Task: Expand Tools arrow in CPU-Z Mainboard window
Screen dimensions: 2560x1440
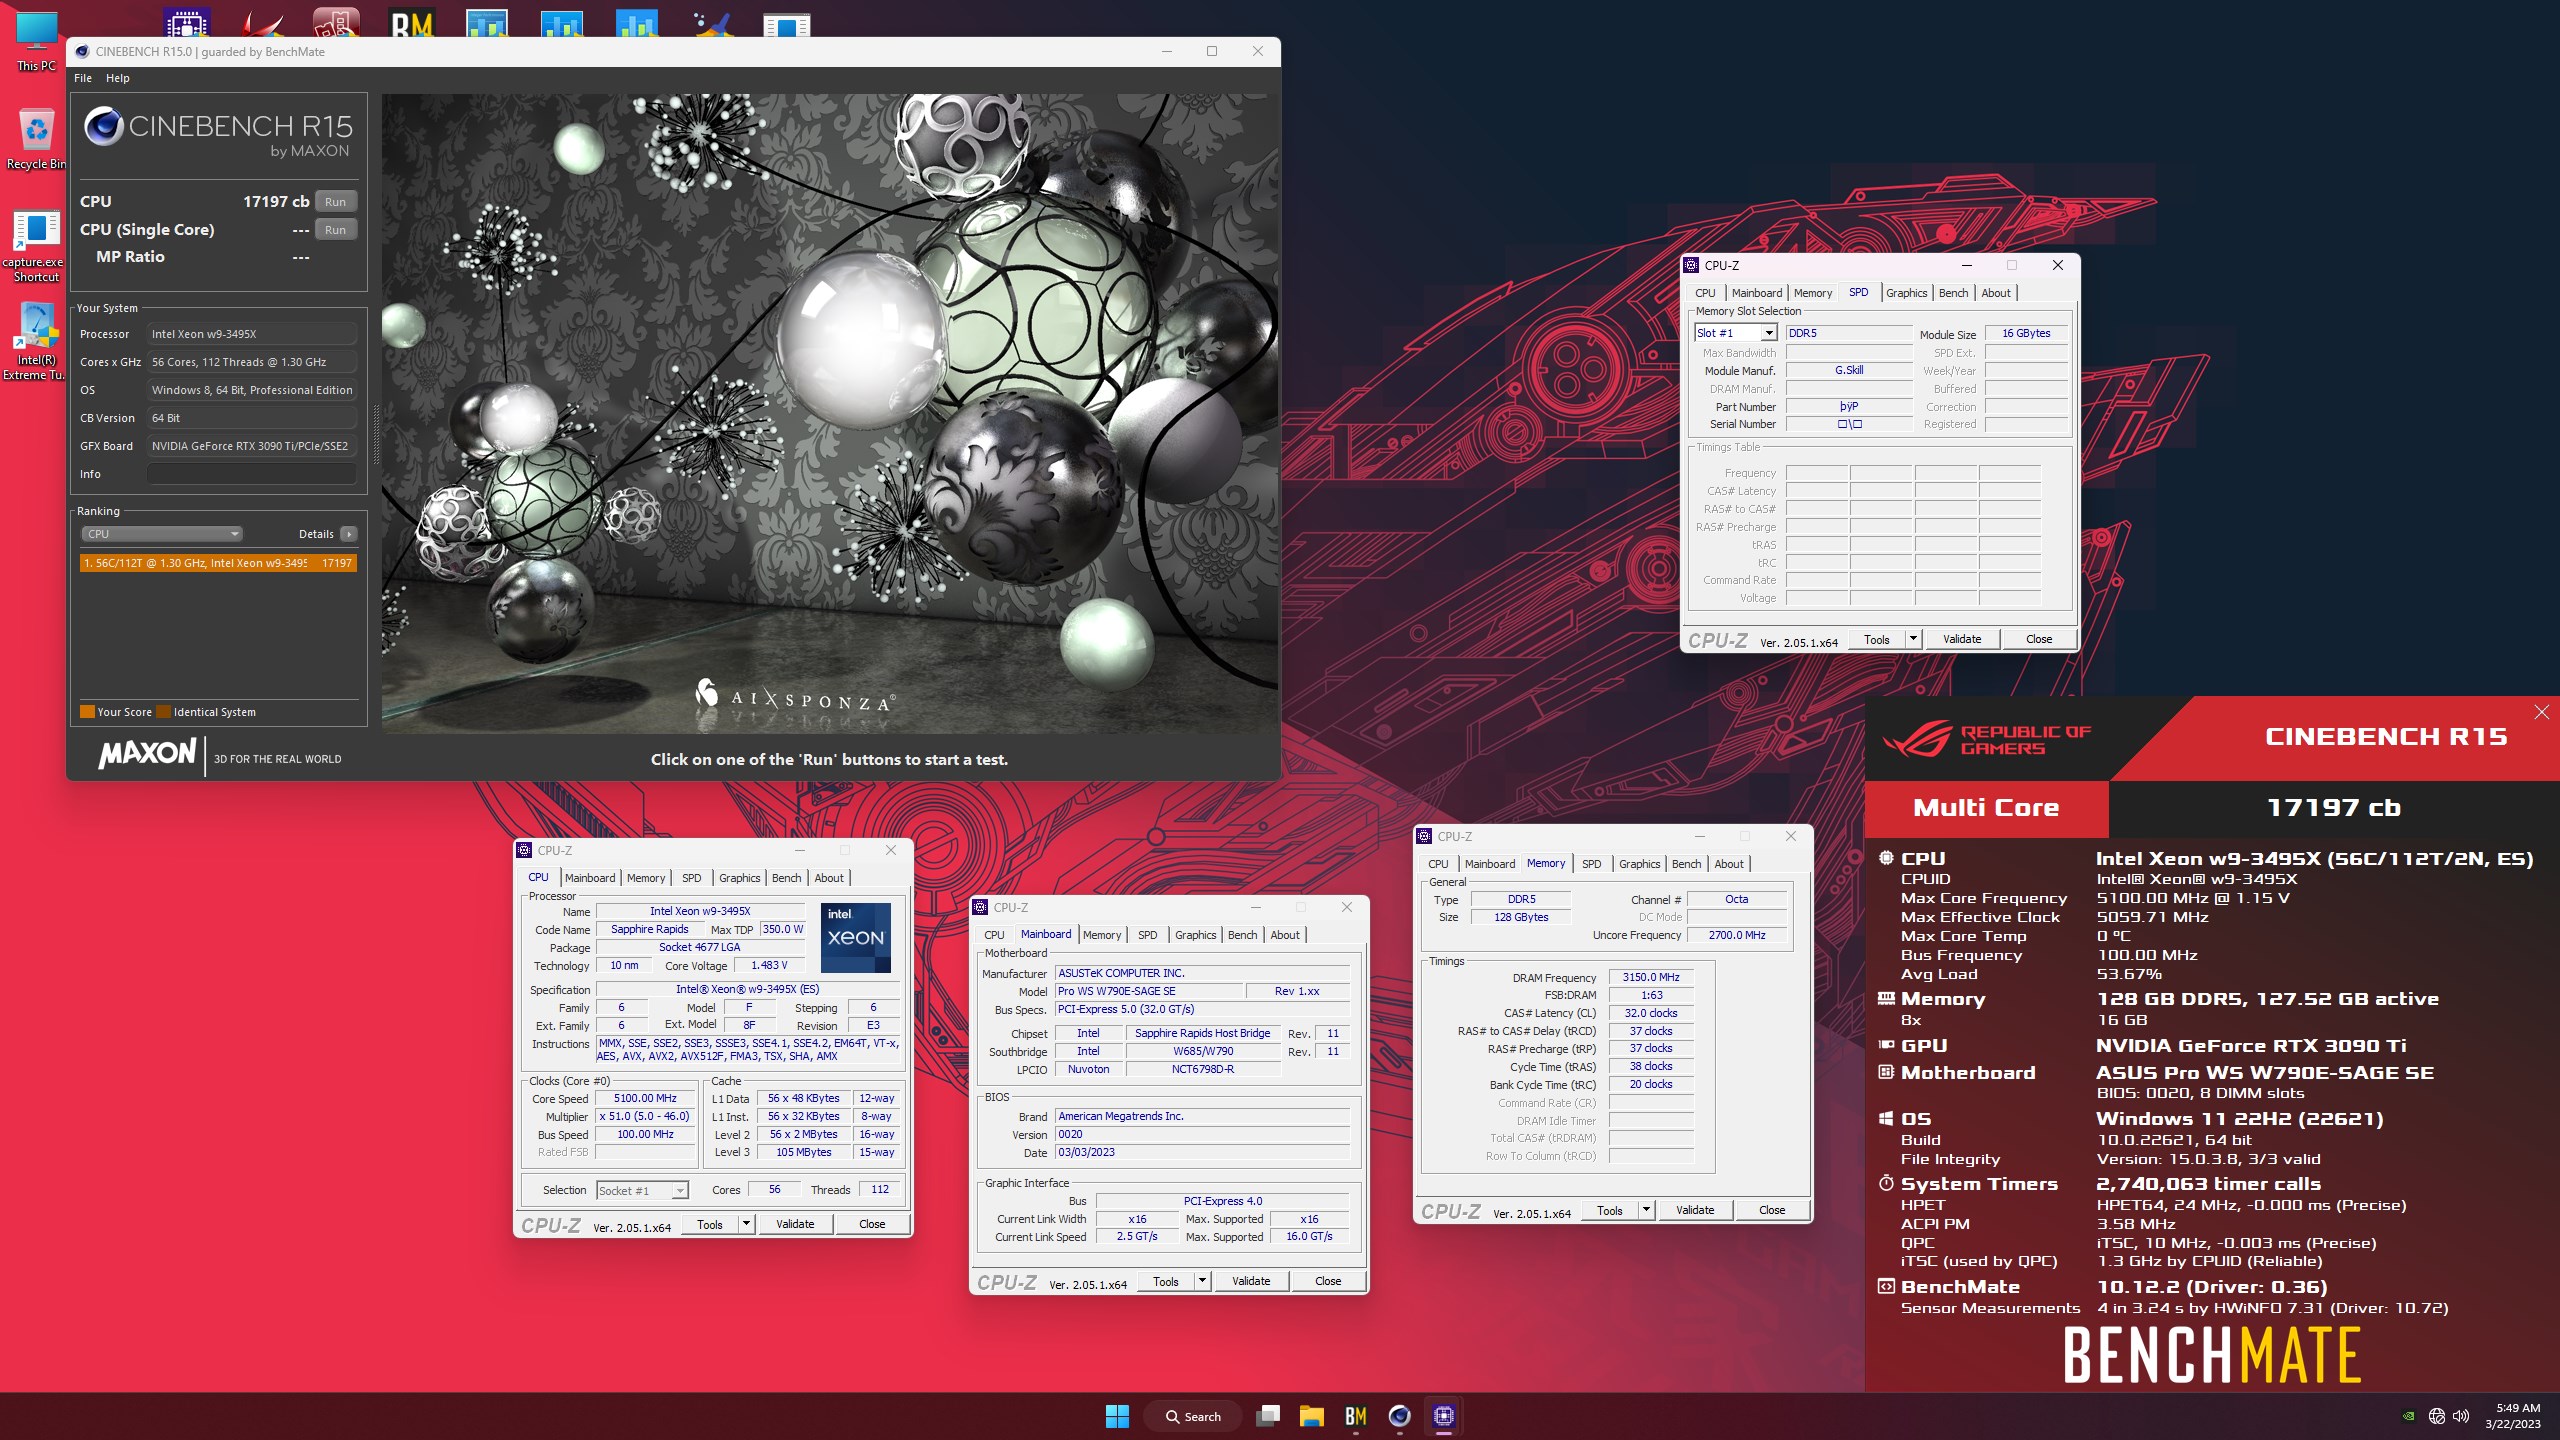Action: pyautogui.click(x=1202, y=1281)
